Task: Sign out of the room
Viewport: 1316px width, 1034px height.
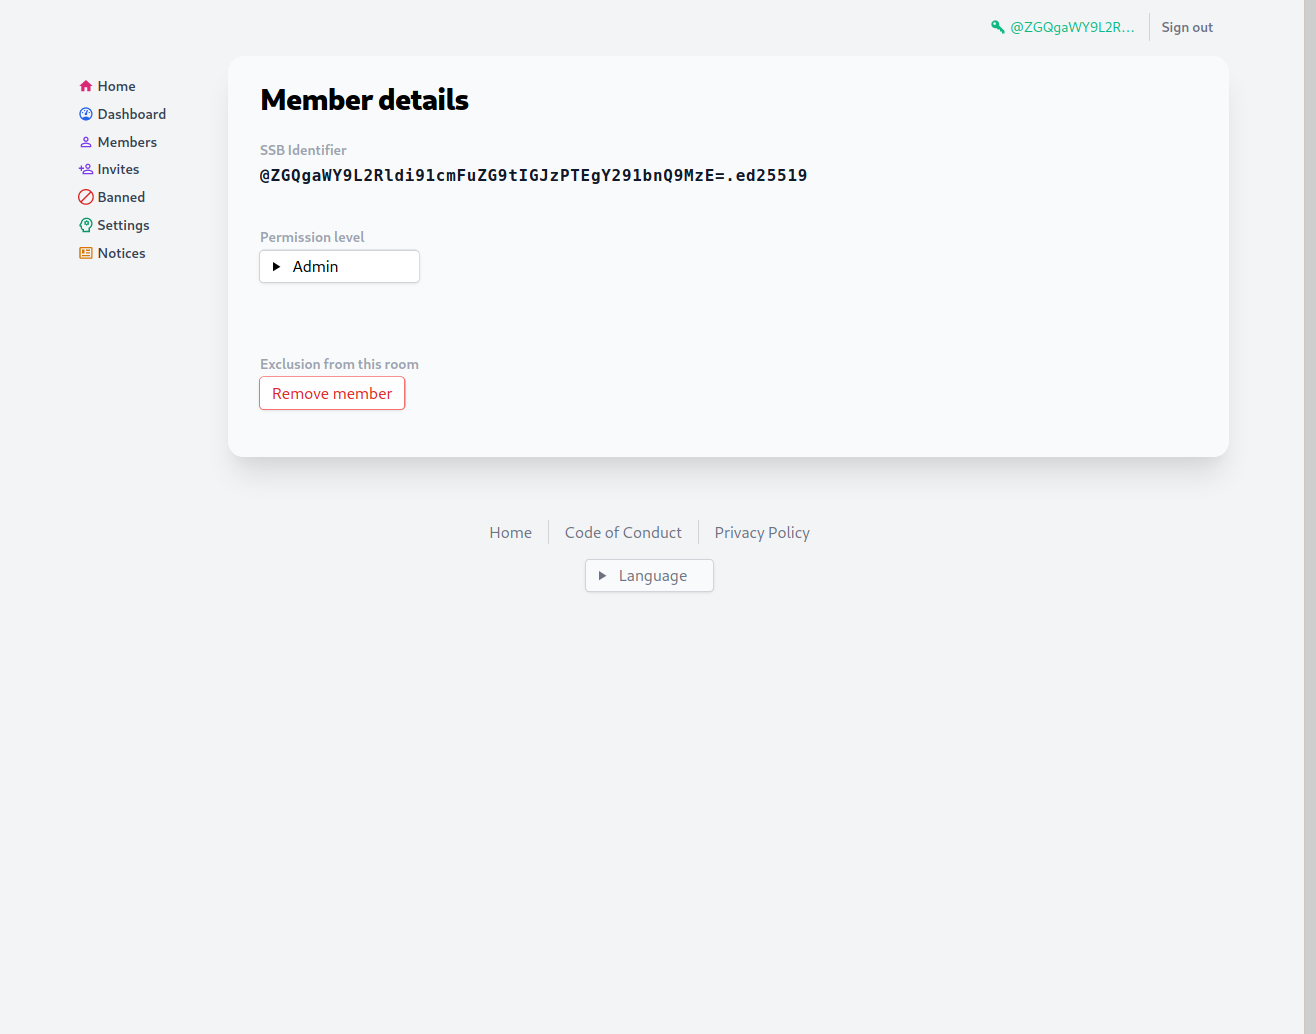Action: [x=1186, y=27]
